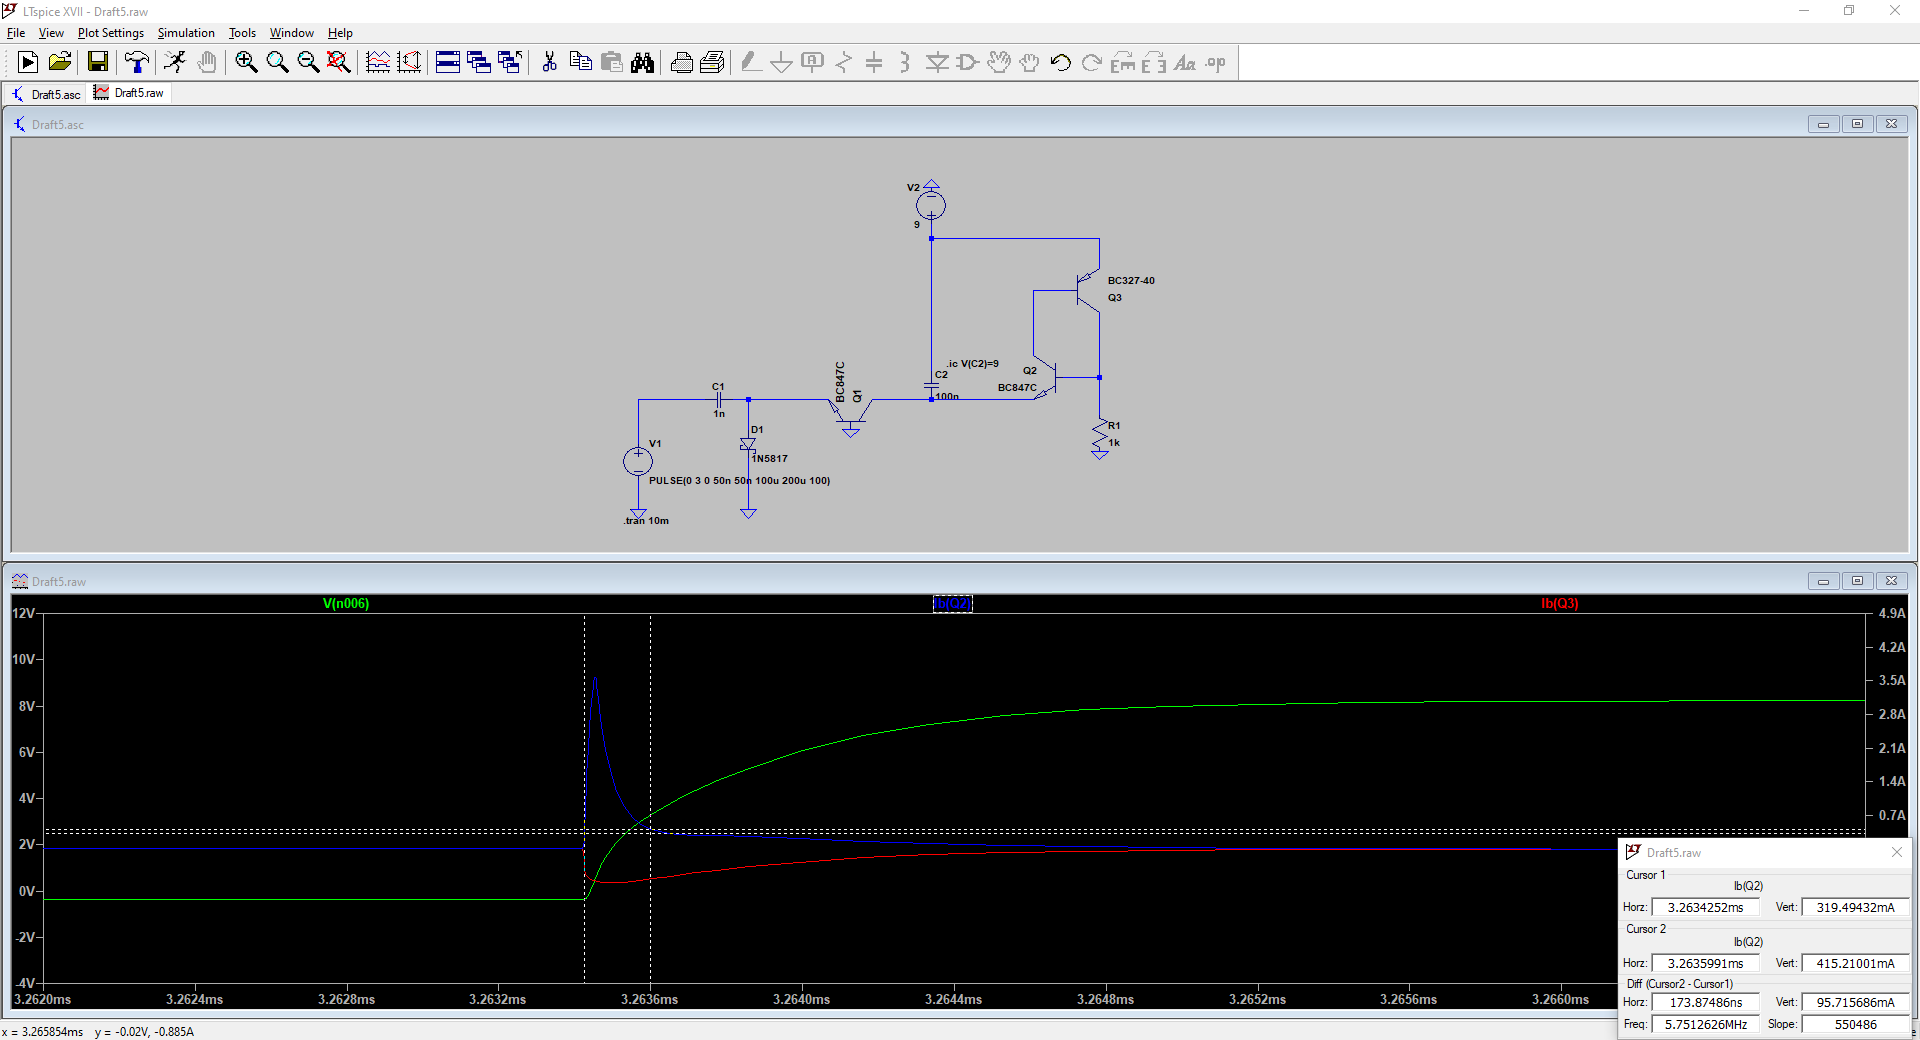Open the Help menu
The width and height of the screenshot is (1920, 1040).
[x=340, y=33]
